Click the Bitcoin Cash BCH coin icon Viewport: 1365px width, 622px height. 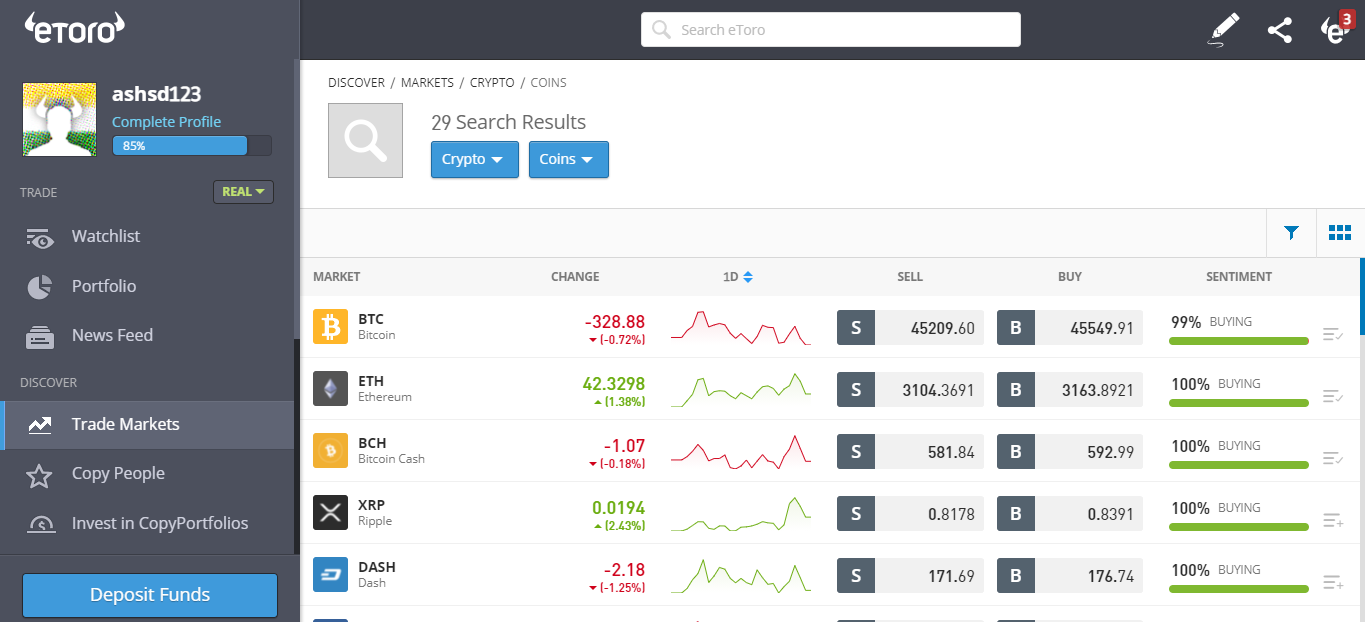330,450
